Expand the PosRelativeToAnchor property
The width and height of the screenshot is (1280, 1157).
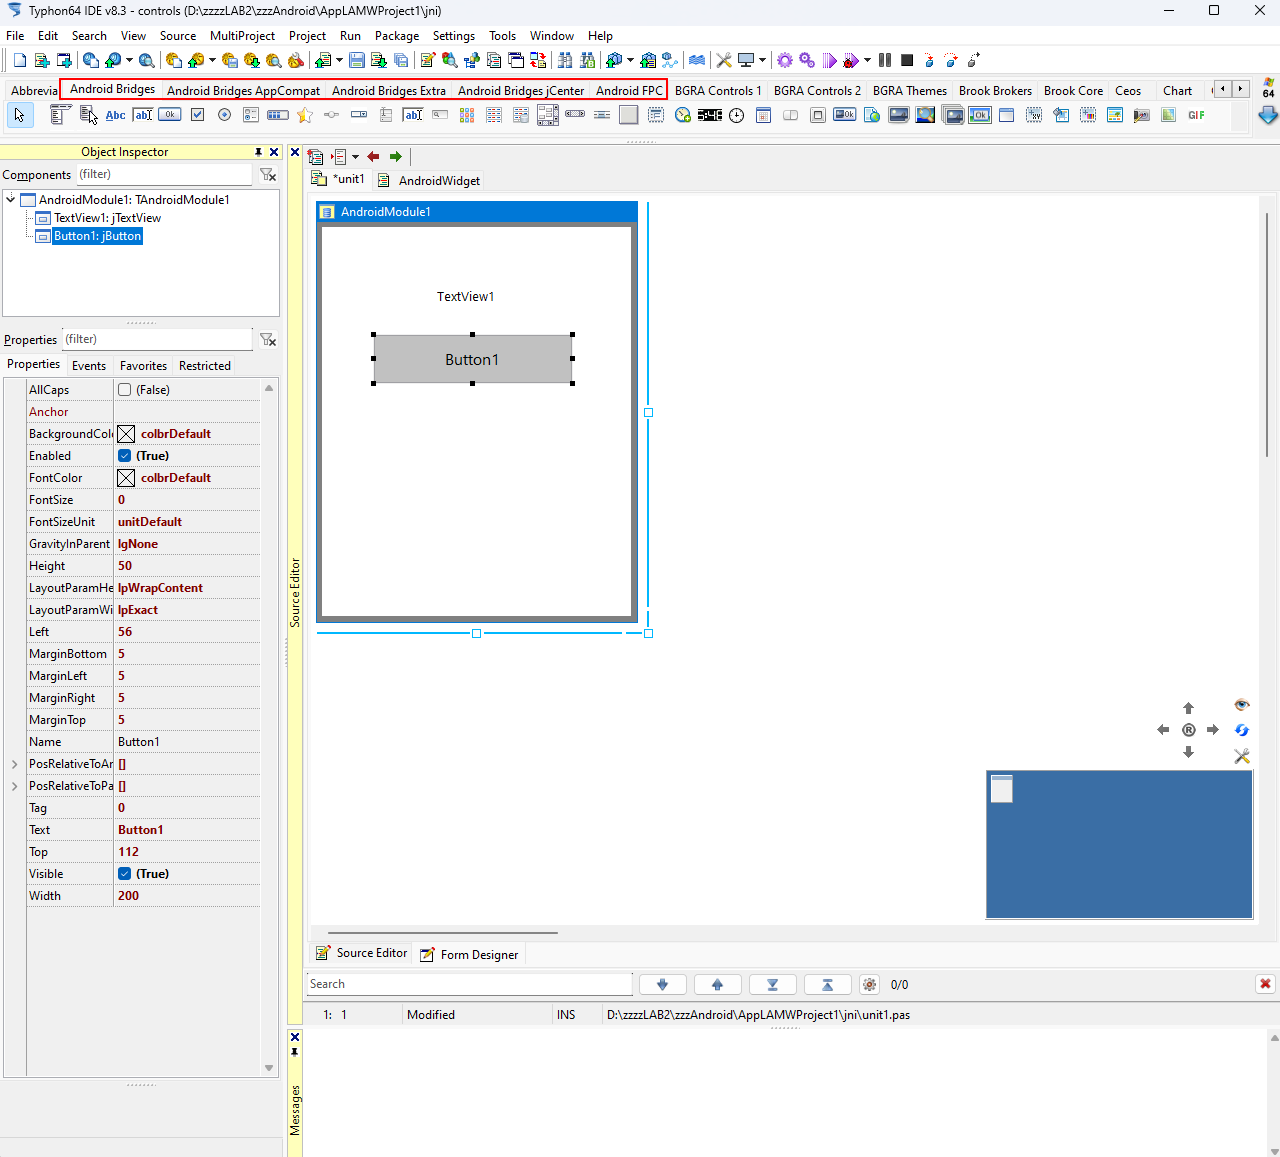(14, 764)
